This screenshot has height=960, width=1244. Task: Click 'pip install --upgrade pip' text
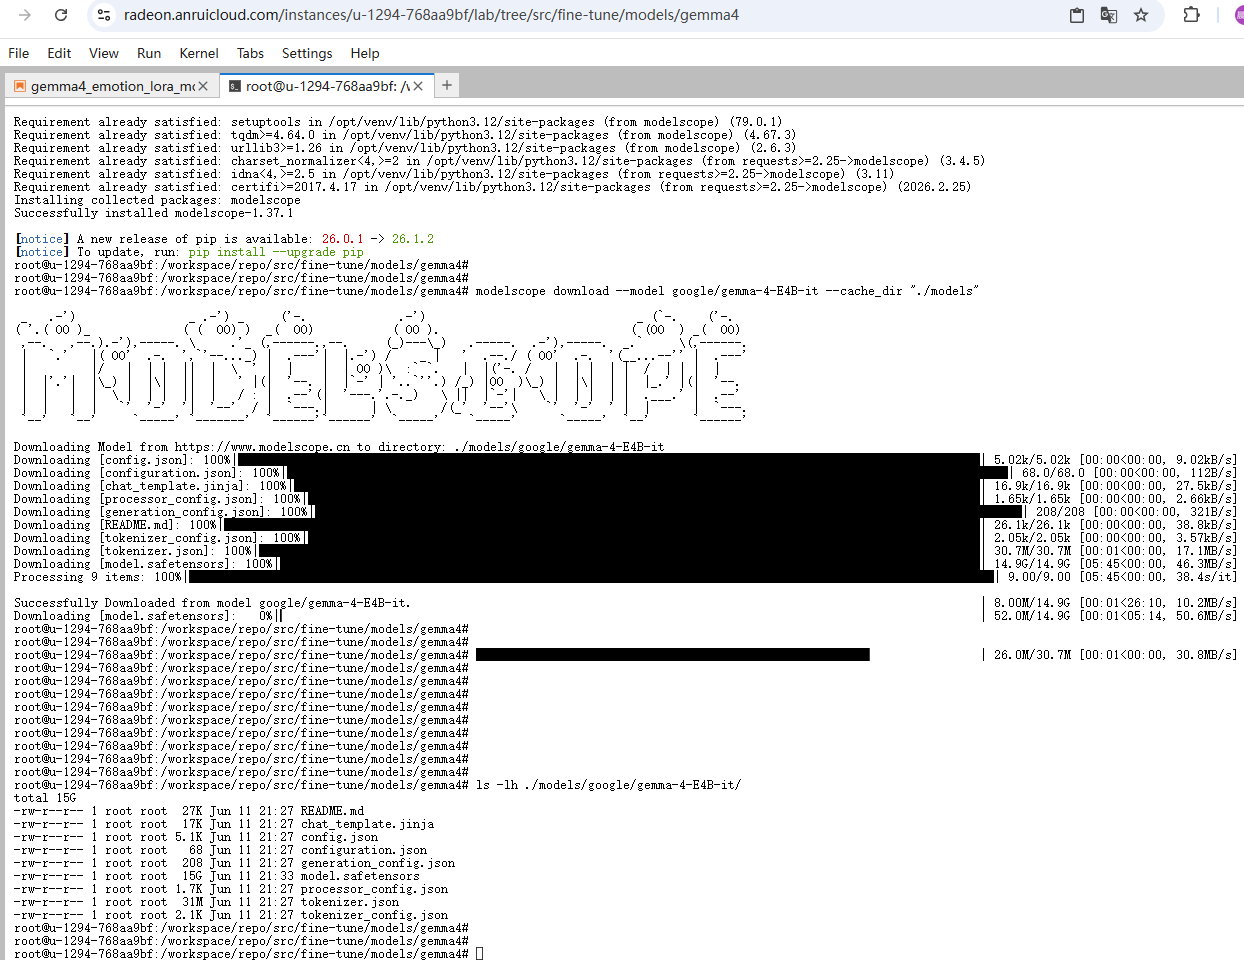(276, 252)
